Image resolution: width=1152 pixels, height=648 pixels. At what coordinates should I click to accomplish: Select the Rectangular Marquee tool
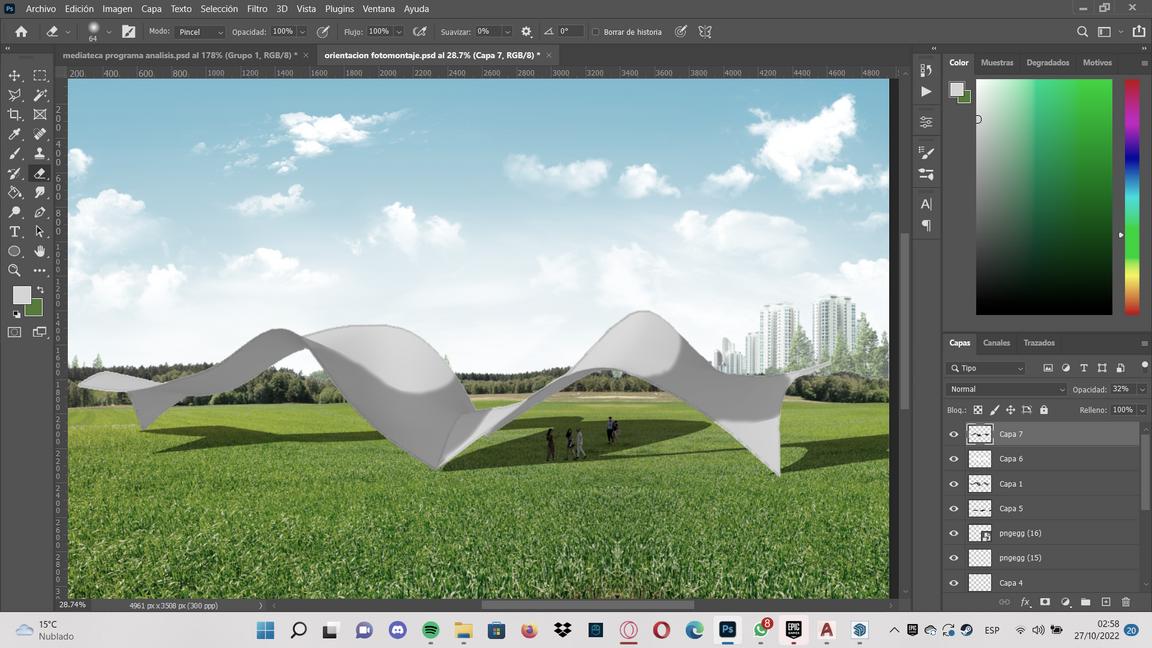pos(40,76)
